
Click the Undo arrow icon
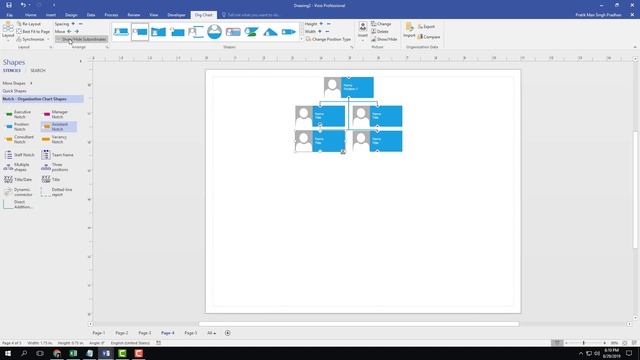point(23,5)
